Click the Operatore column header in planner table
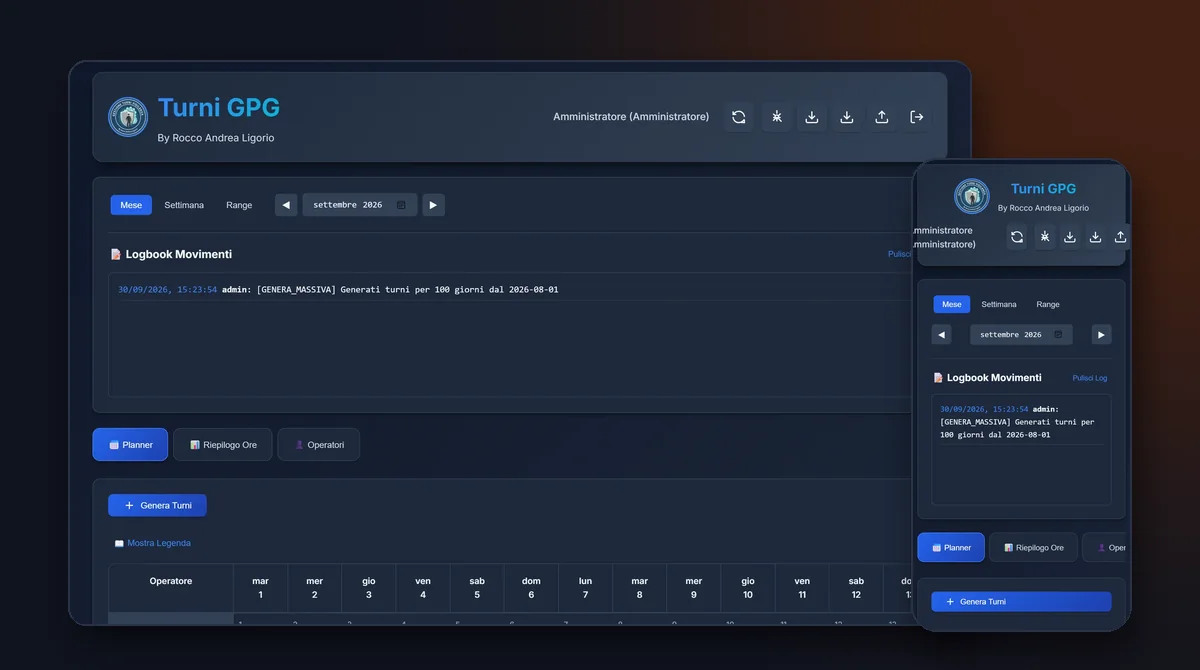This screenshot has height=670, width=1200. [171, 588]
